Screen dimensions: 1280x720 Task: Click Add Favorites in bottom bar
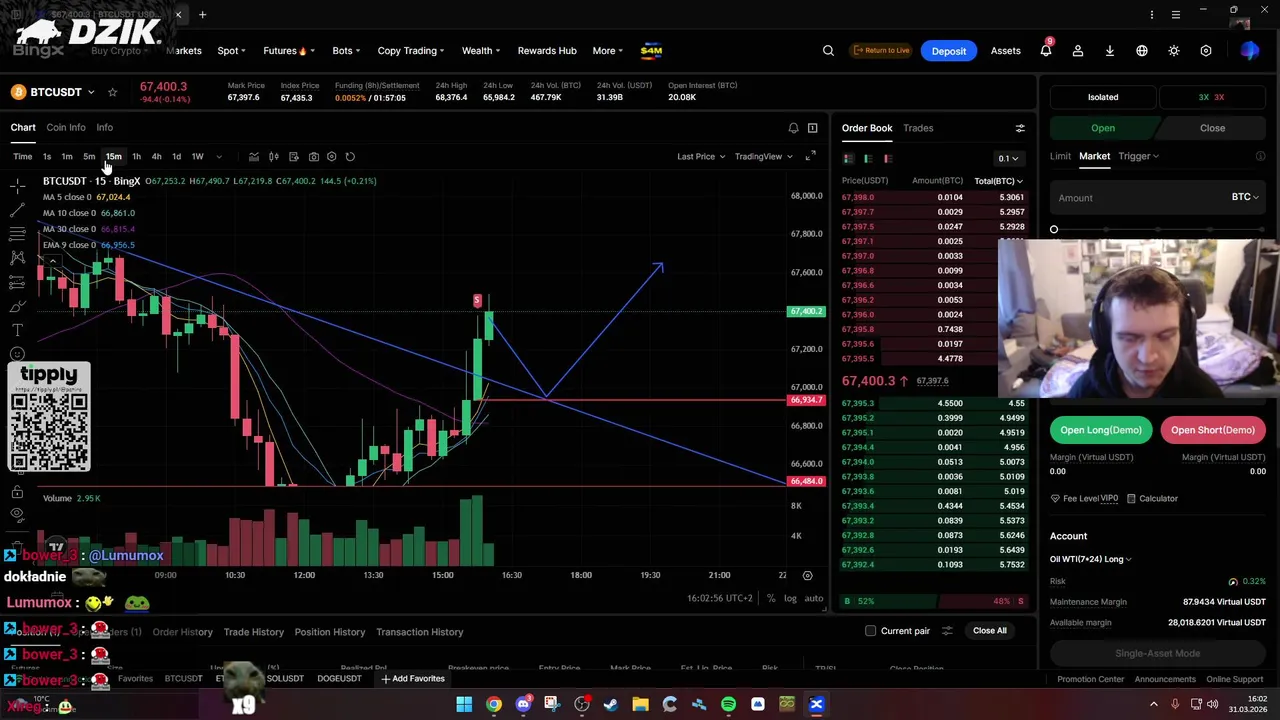point(412,679)
